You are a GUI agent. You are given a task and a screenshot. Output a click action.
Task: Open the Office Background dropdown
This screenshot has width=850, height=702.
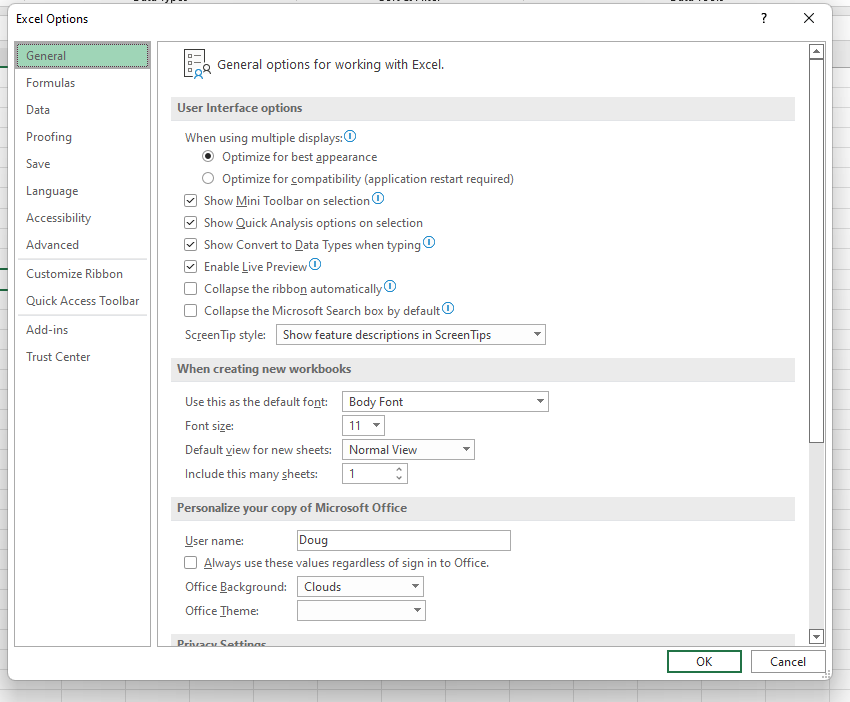coord(415,586)
